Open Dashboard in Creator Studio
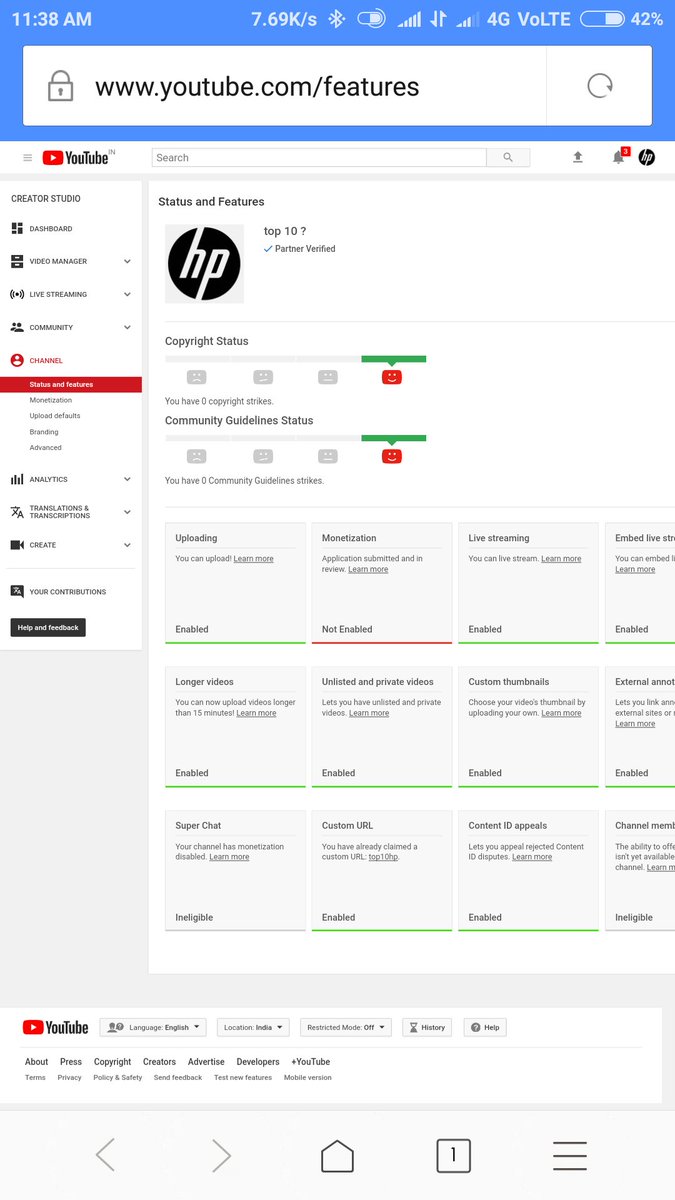Viewport: 675px width, 1200px height. pyautogui.click(x=51, y=229)
